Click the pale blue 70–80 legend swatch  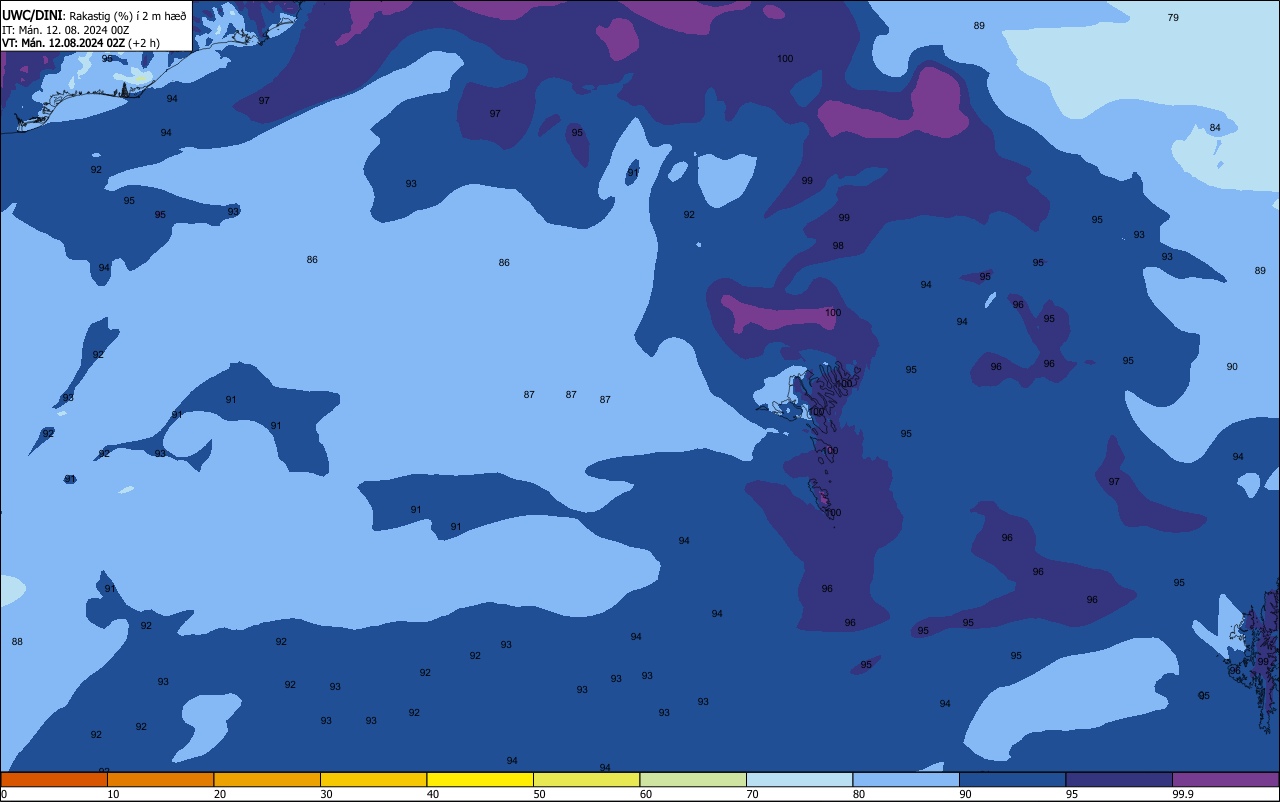point(799,779)
